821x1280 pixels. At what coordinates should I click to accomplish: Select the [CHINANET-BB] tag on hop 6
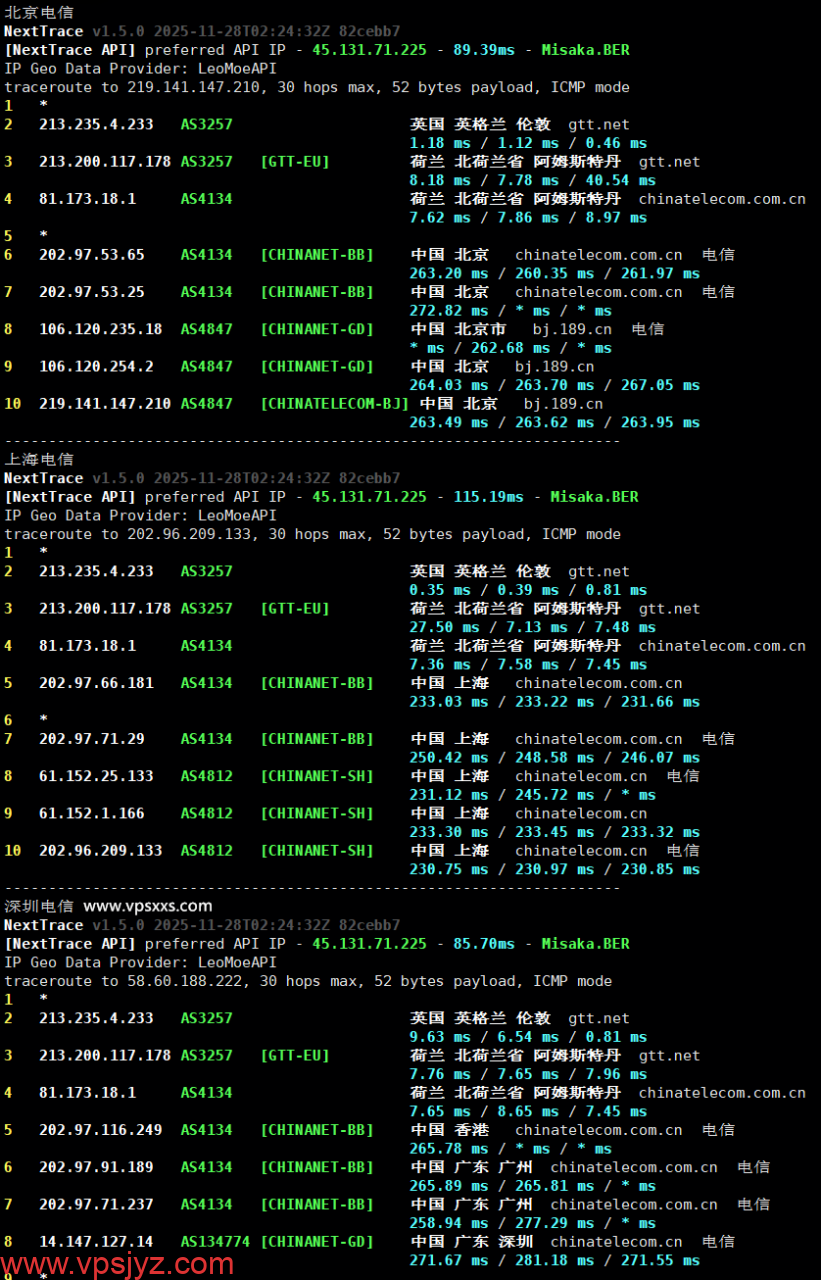[x=317, y=254]
